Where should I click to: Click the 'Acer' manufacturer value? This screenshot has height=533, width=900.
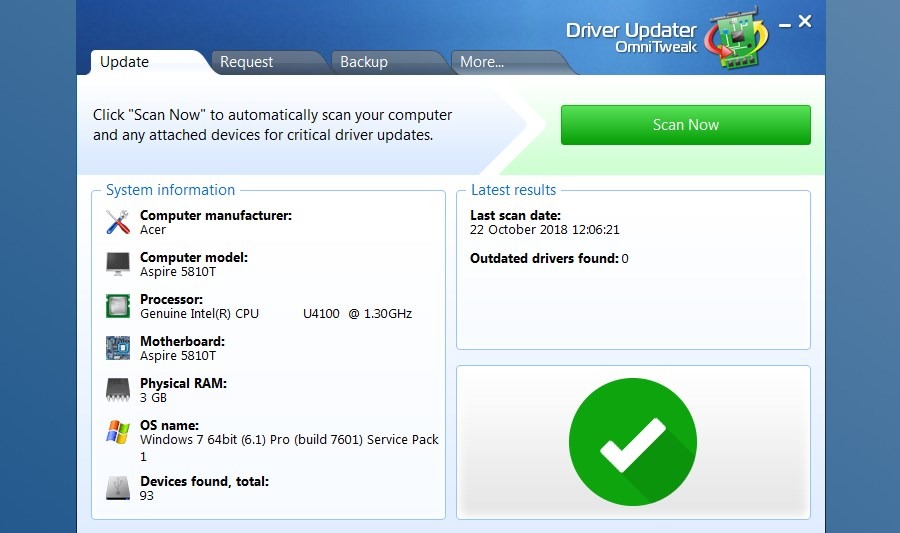[x=153, y=229]
